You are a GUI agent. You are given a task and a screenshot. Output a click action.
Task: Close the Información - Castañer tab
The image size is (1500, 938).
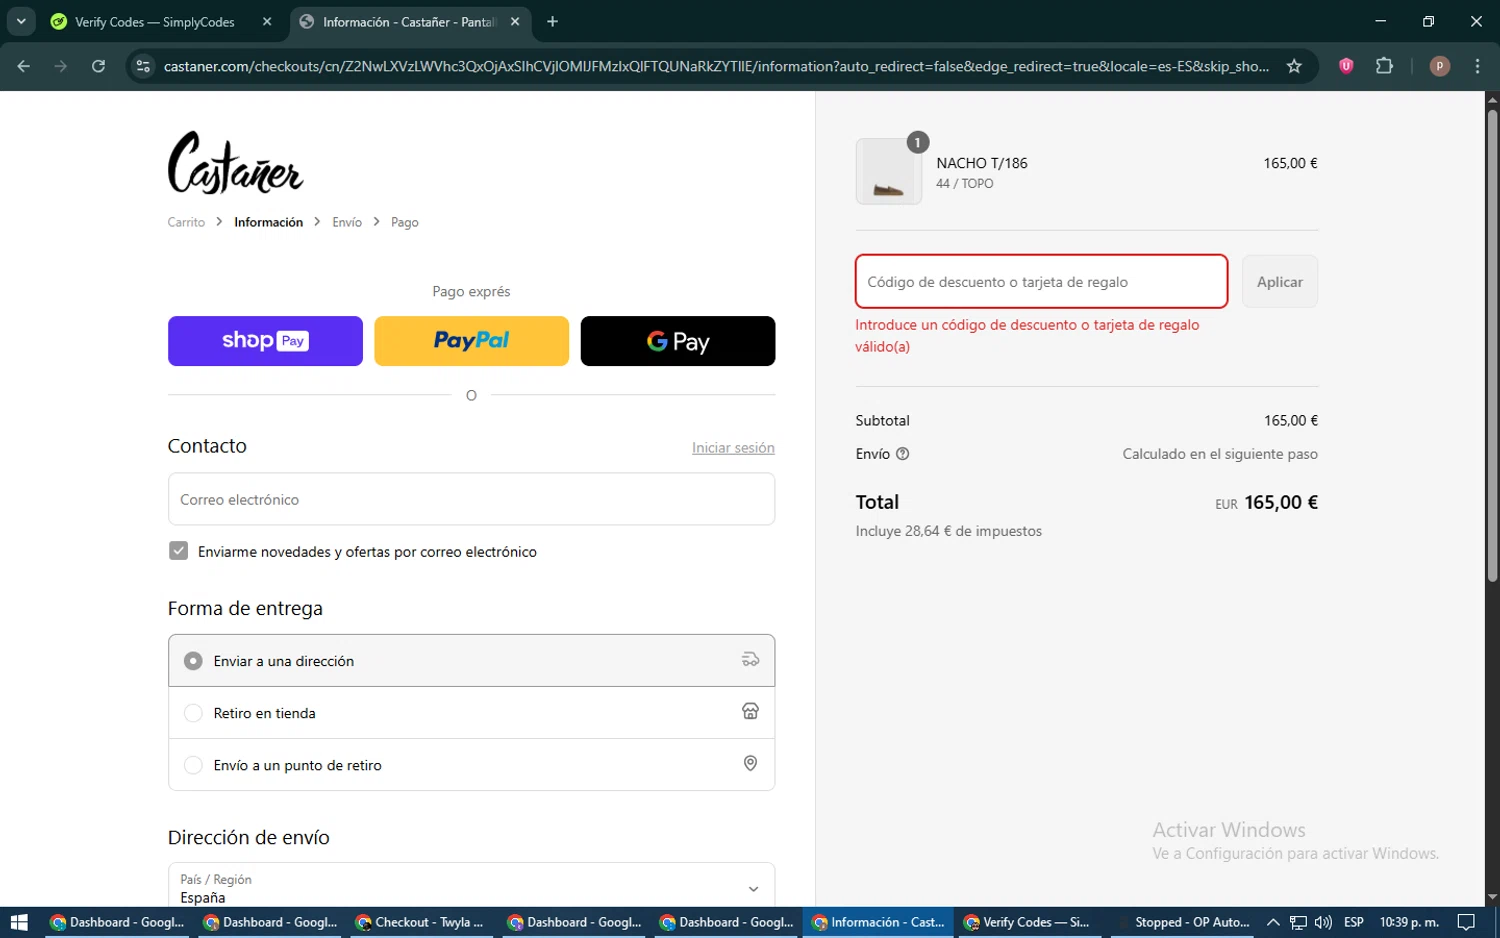[515, 22]
